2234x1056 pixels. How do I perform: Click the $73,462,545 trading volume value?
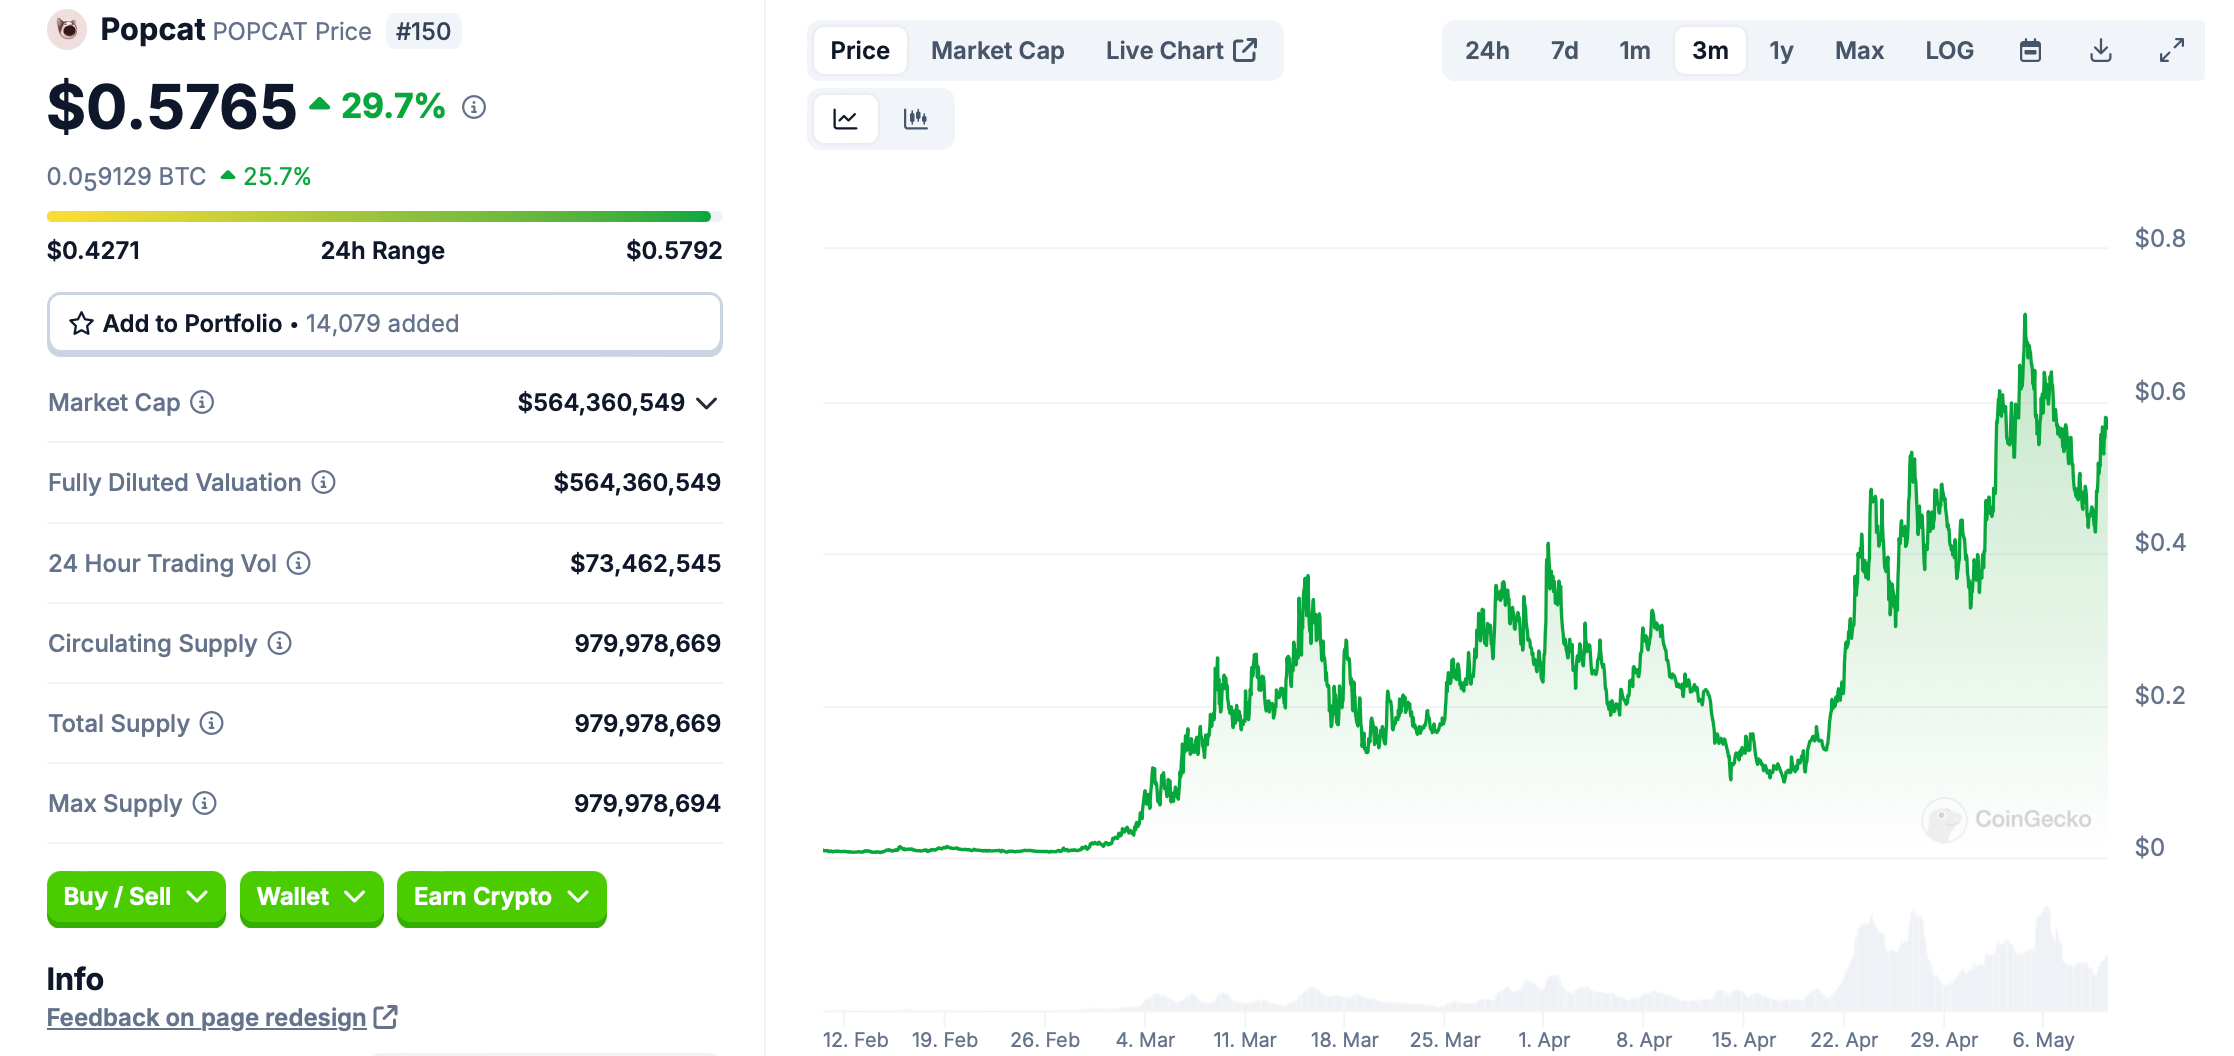(645, 563)
